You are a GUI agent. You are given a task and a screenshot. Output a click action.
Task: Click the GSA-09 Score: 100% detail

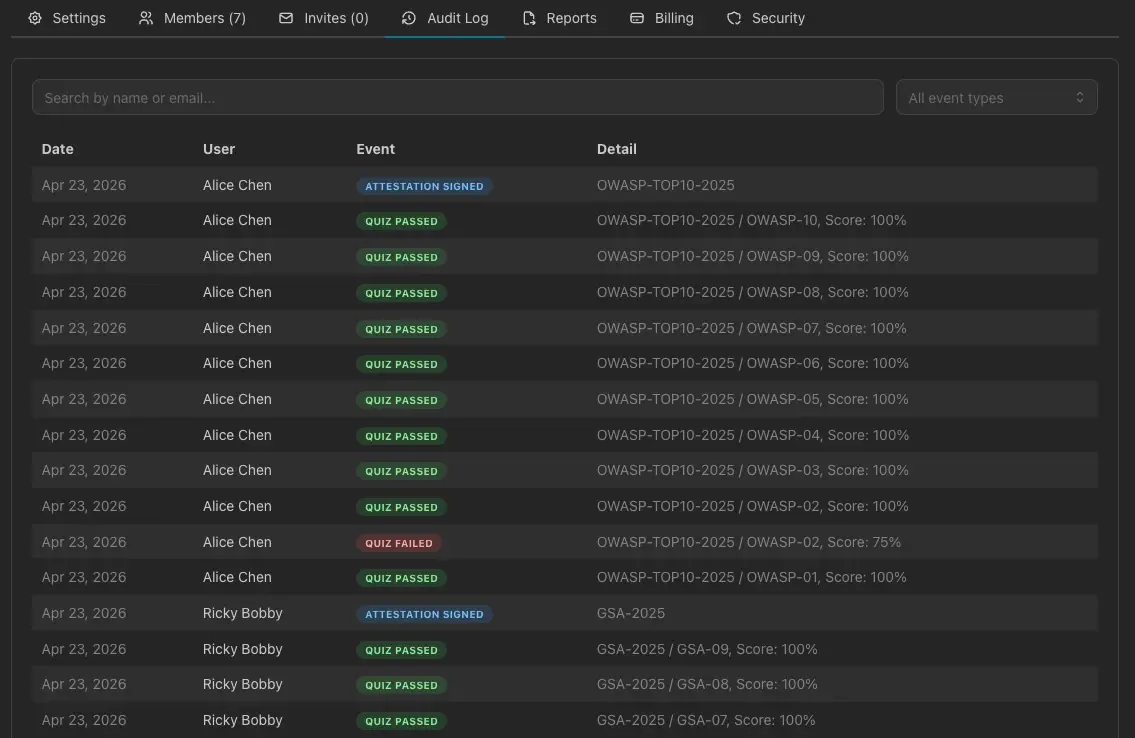pyautogui.click(x=707, y=650)
